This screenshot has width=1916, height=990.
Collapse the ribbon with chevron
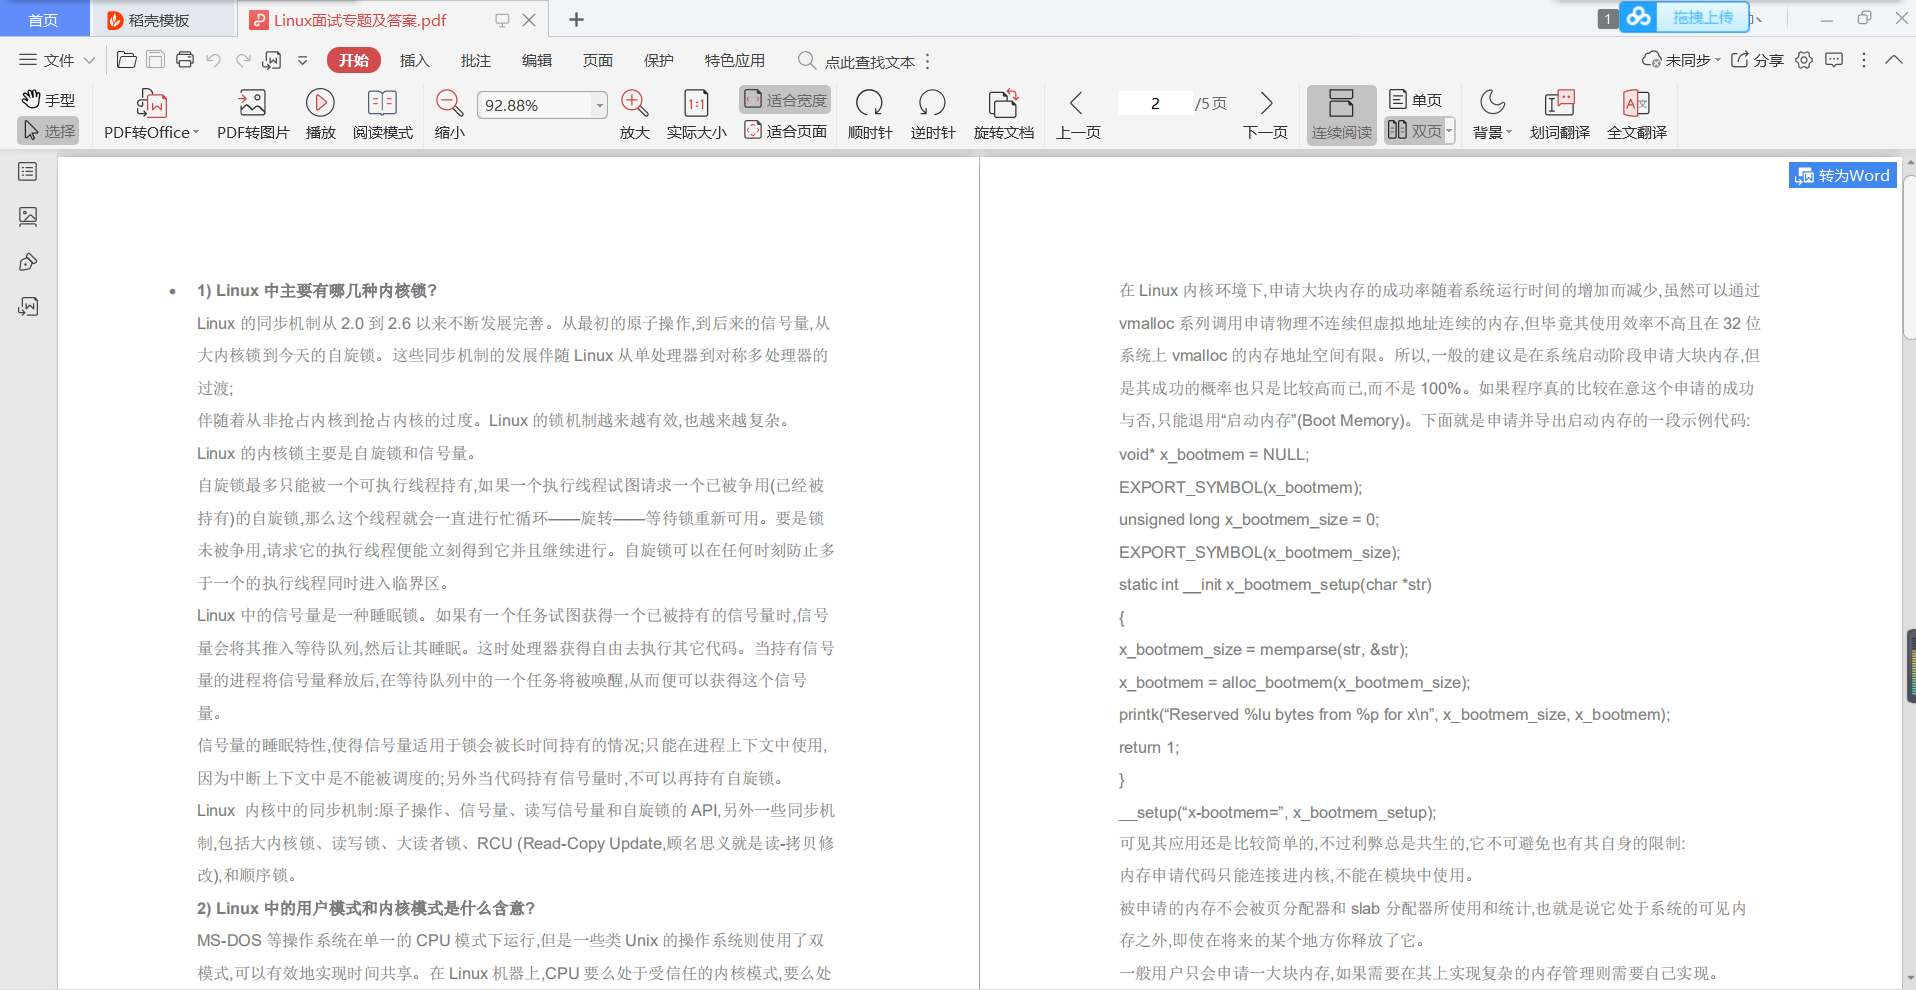point(1894,60)
